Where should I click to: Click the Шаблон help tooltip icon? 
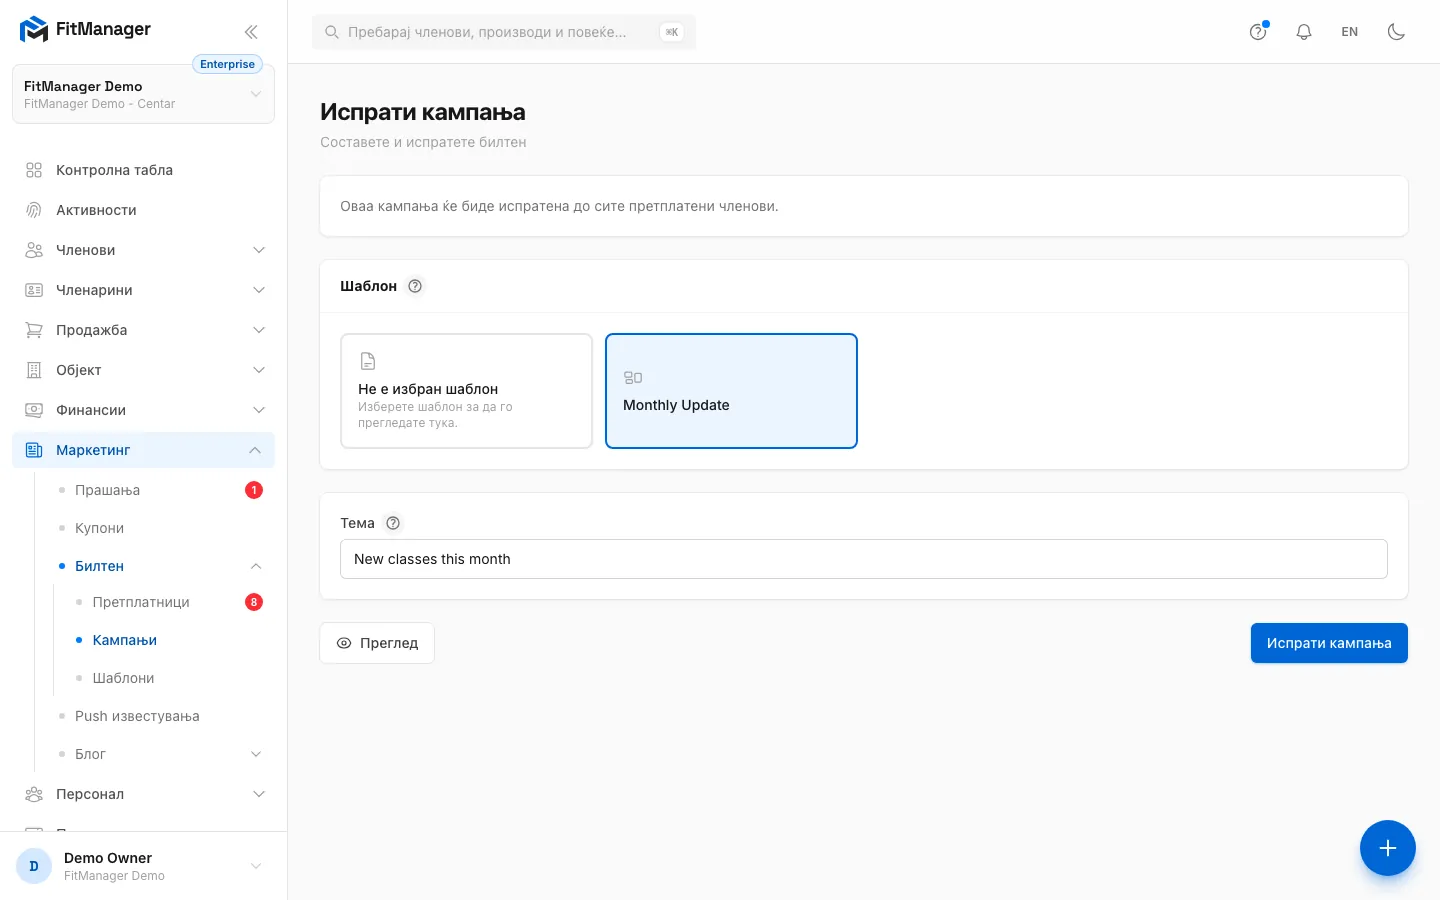point(415,286)
